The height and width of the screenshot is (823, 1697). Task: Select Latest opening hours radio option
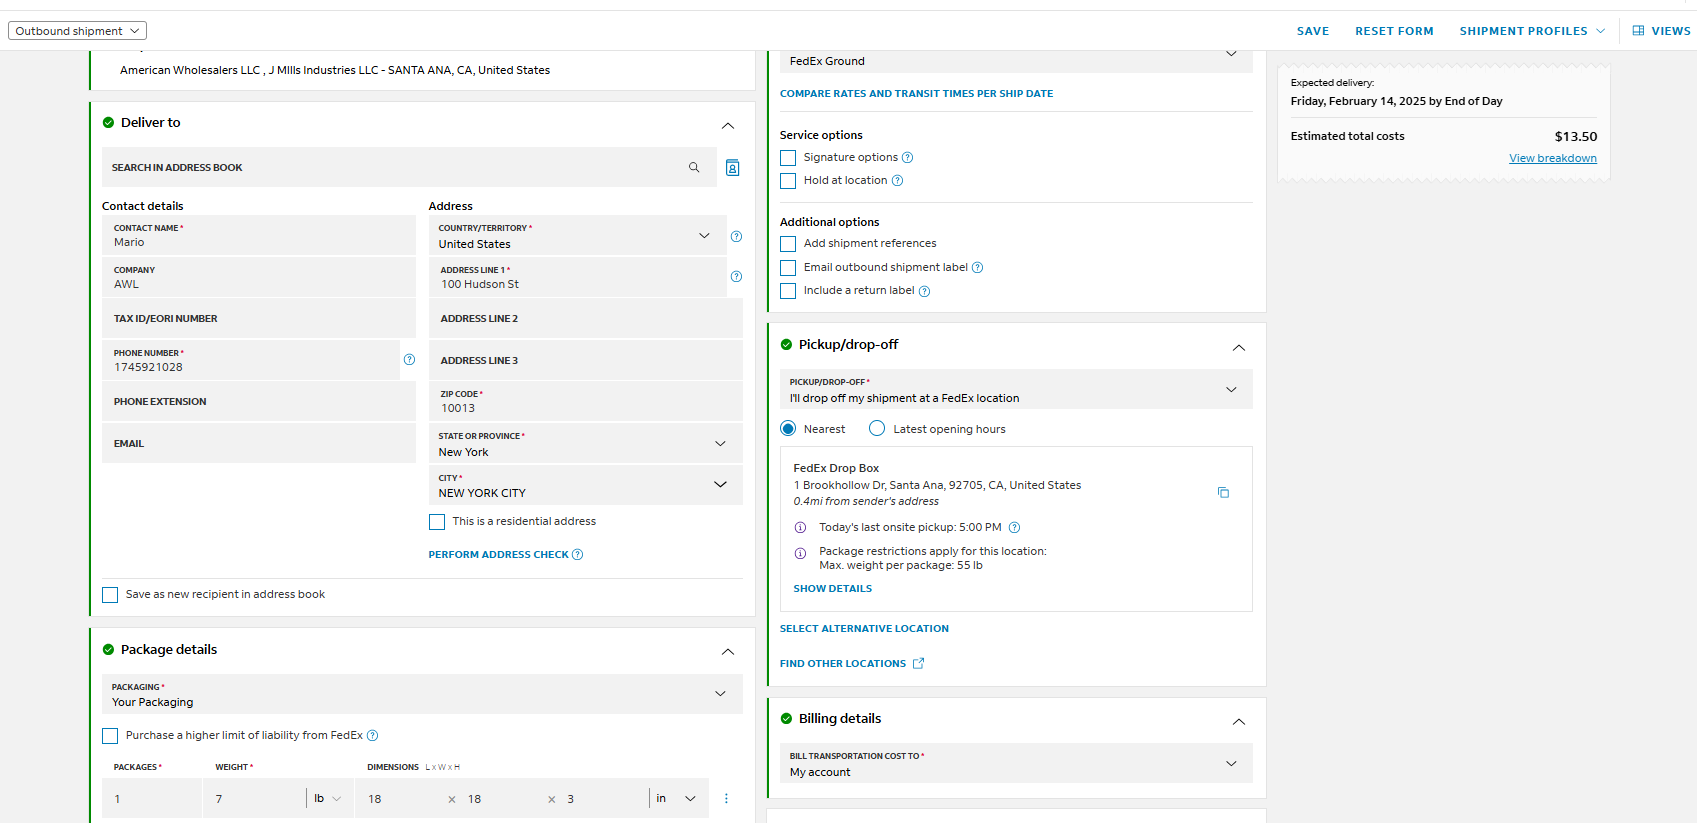click(877, 429)
